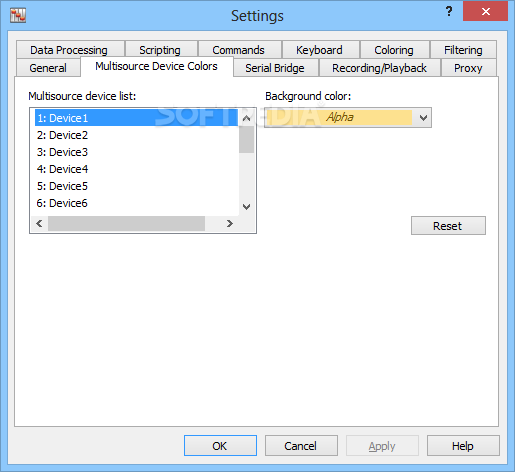Click the vertical scrollbar thumb of device list
The width and height of the screenshot is (515, 472).
(x=247, y=139)
